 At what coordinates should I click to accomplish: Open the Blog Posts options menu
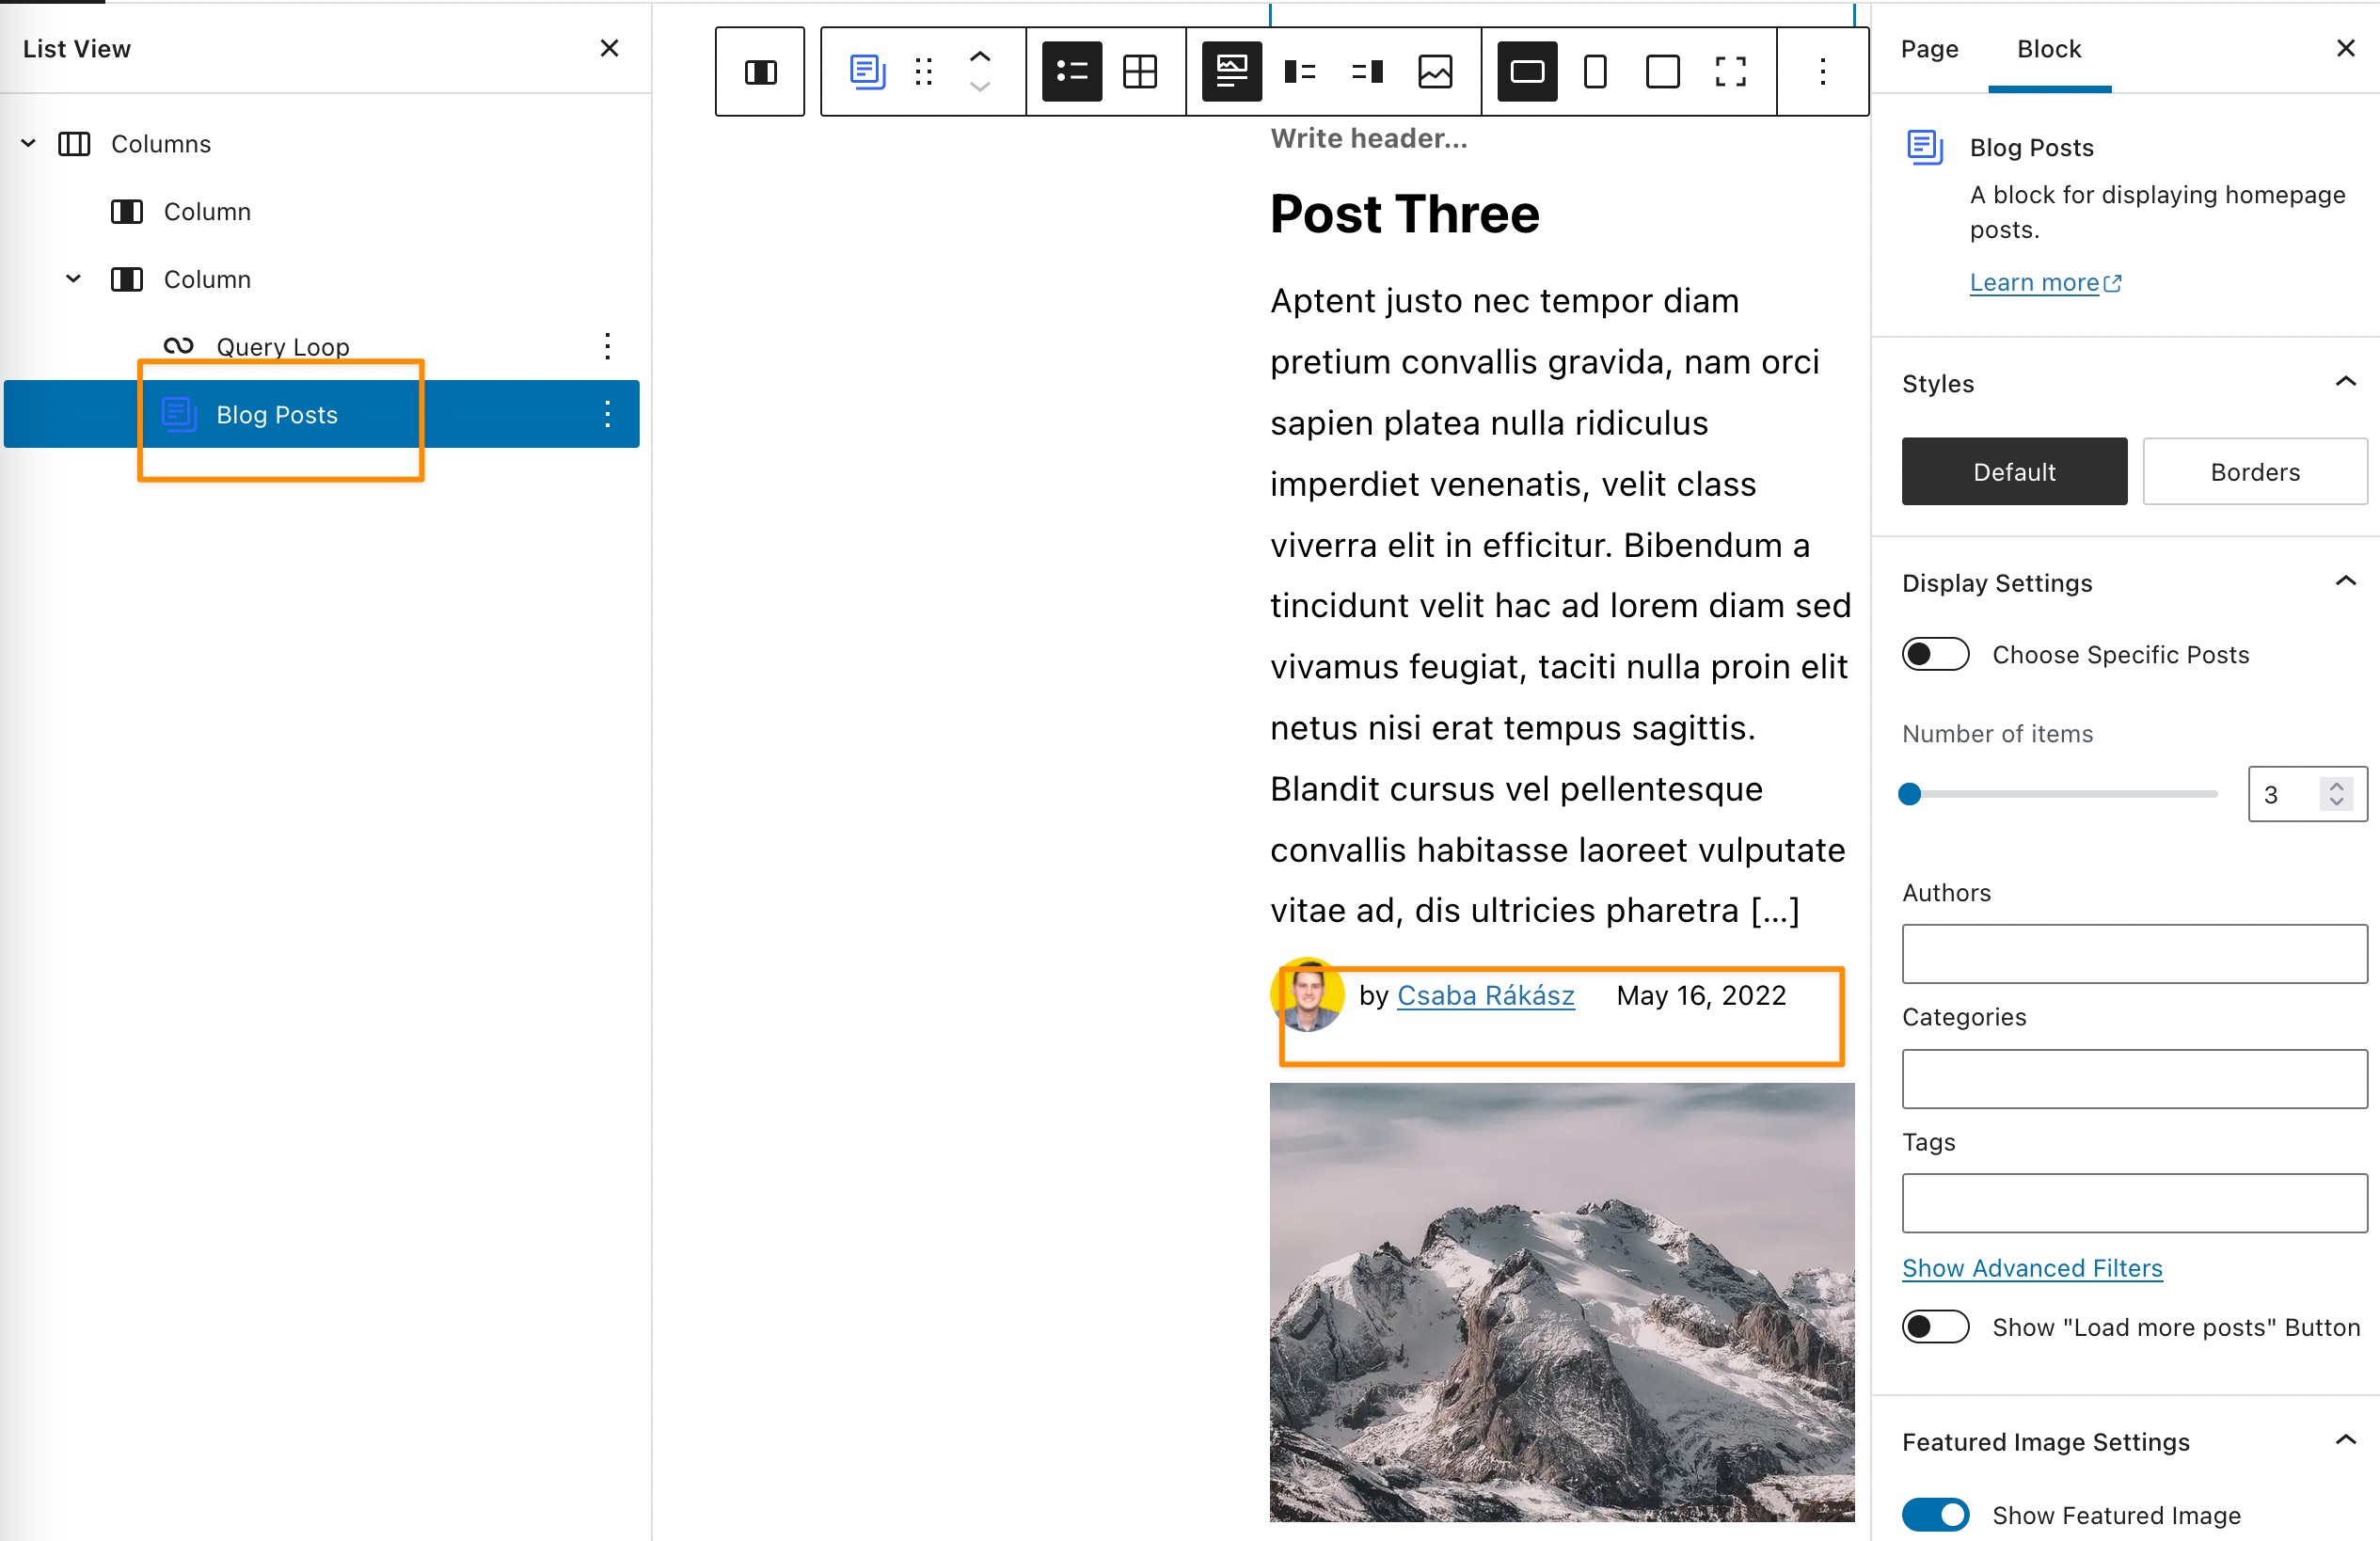(607, 414)
